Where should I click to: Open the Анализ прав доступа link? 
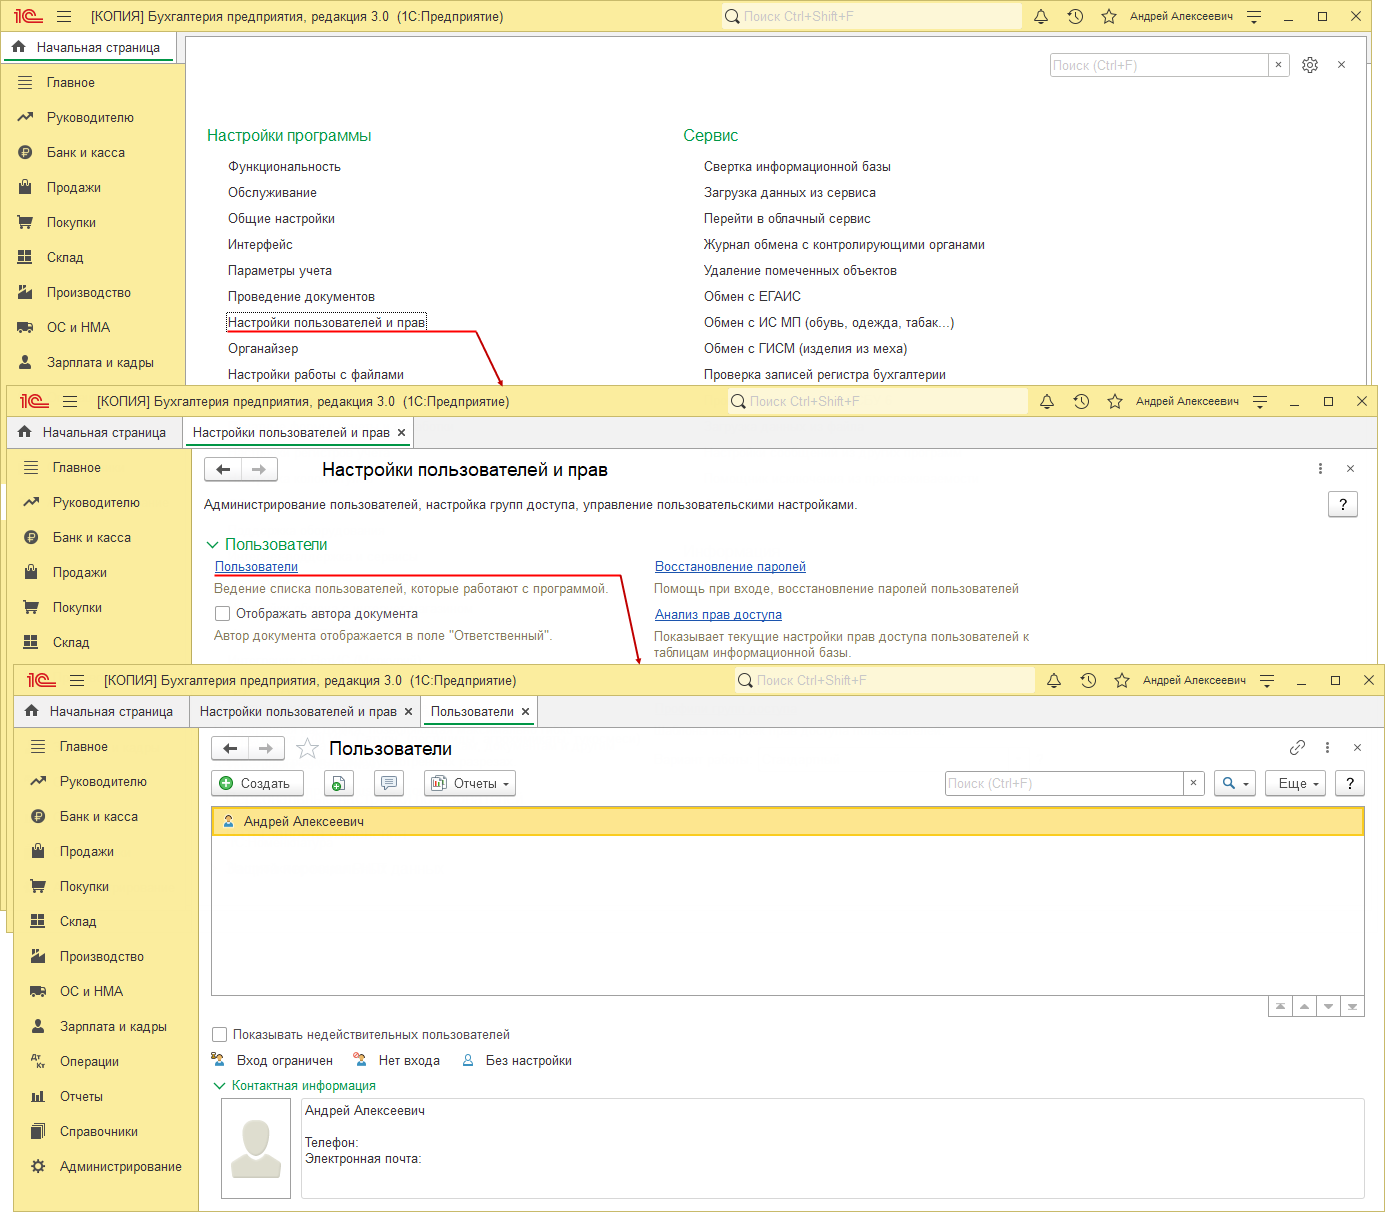tap(718, 615)
